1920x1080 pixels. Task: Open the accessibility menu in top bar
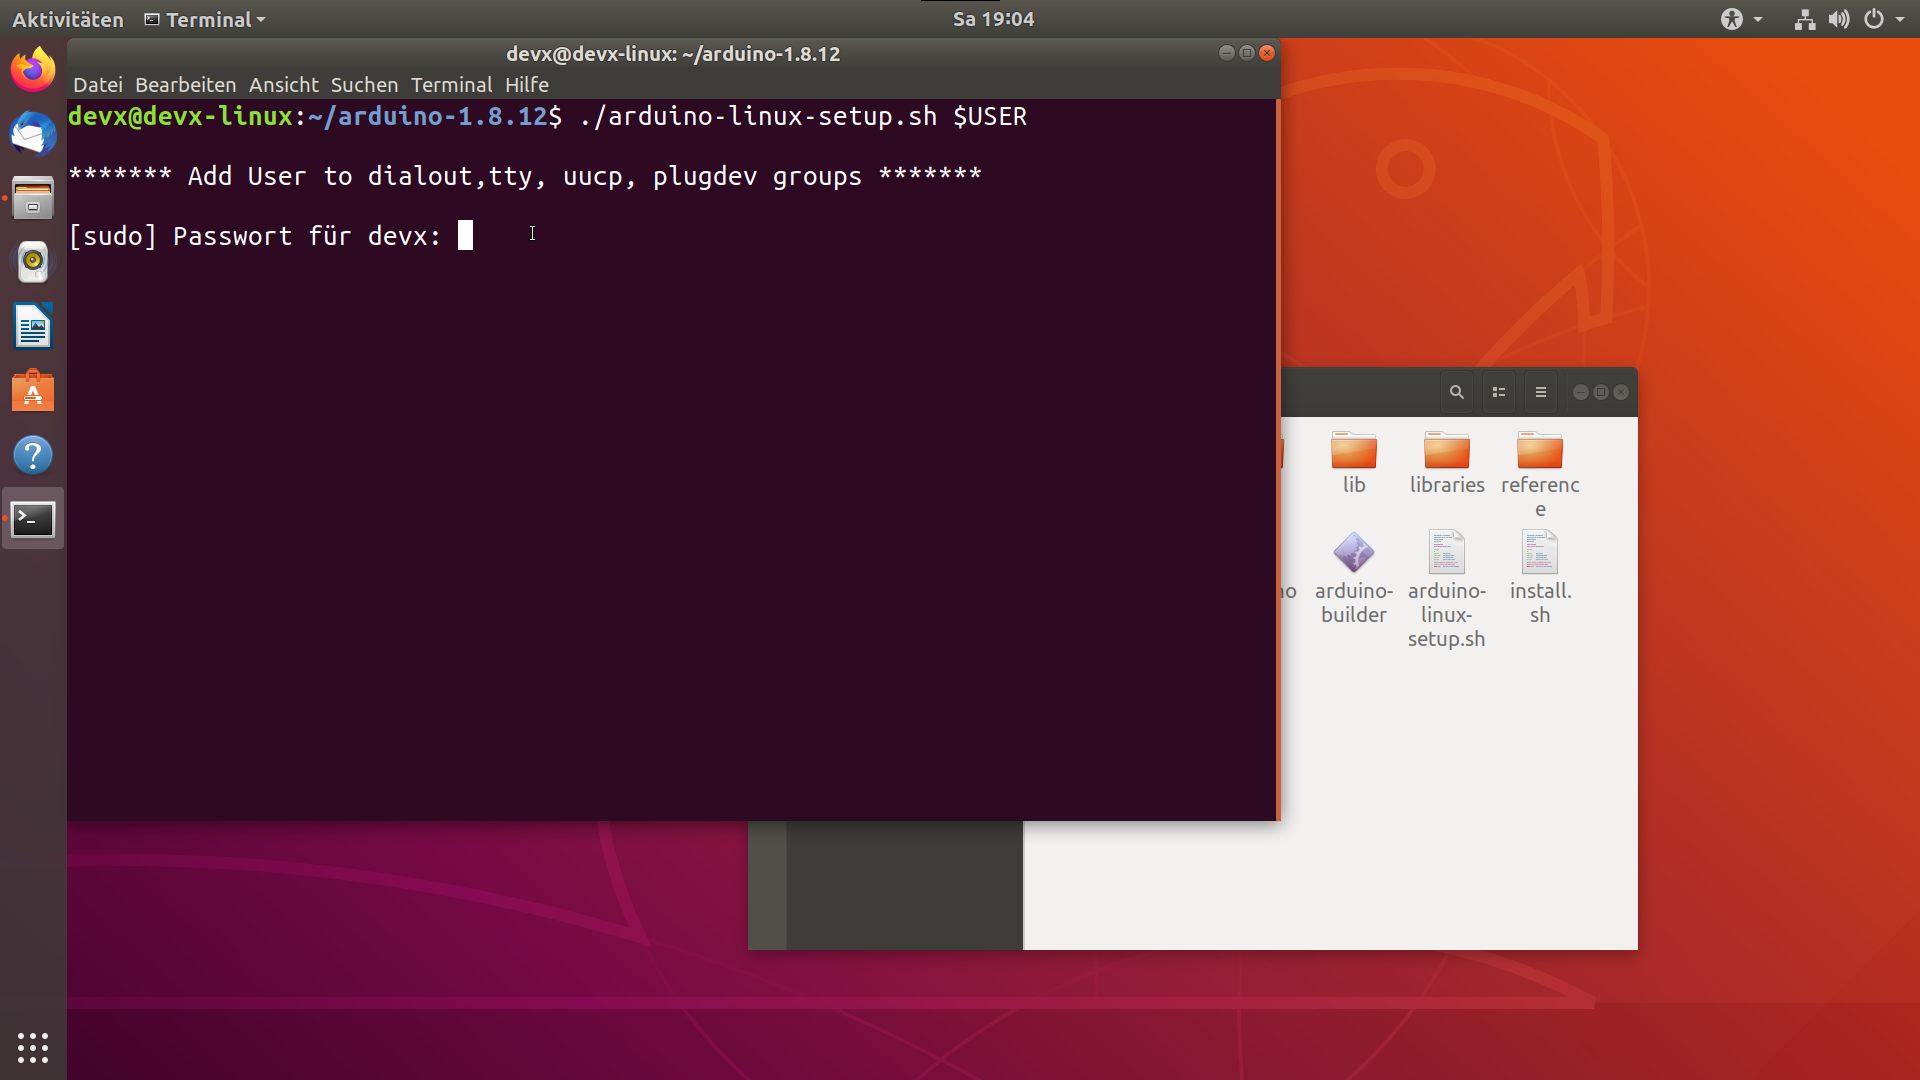[x=1741, y=19]
